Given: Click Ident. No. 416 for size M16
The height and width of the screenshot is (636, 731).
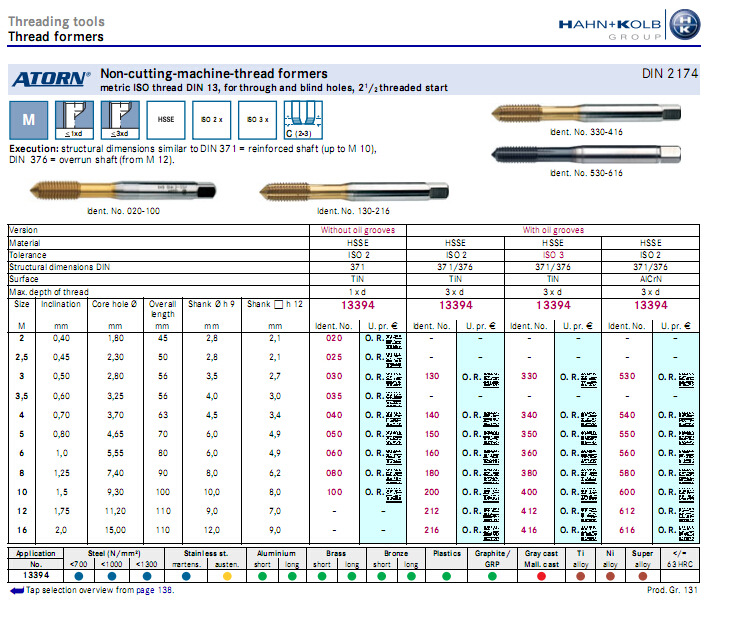Looking at the screenshot, I should click(x=529, y=530).
